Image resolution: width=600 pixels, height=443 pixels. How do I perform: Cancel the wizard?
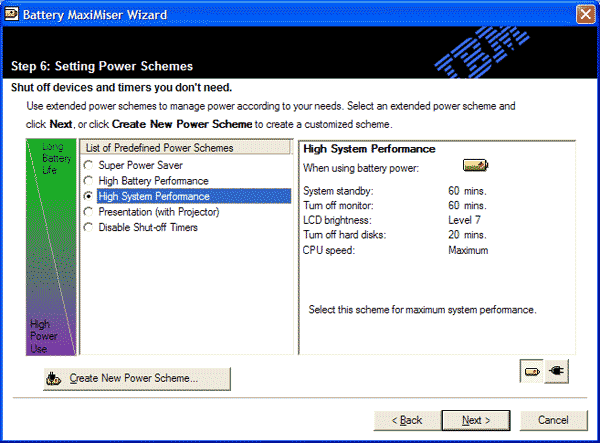pyautogui.click(x=553, y=420)
